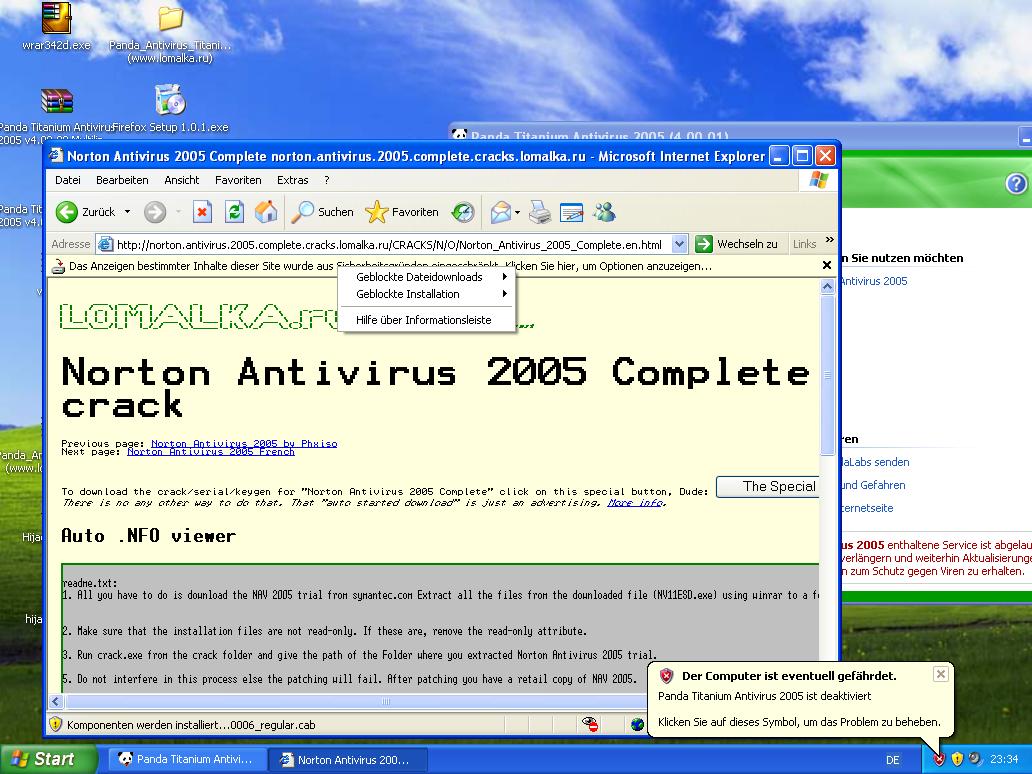Screen dimensions: 1032x774
Task: Click the privacy report eye icon in status bar
Action: coord(590,724)
